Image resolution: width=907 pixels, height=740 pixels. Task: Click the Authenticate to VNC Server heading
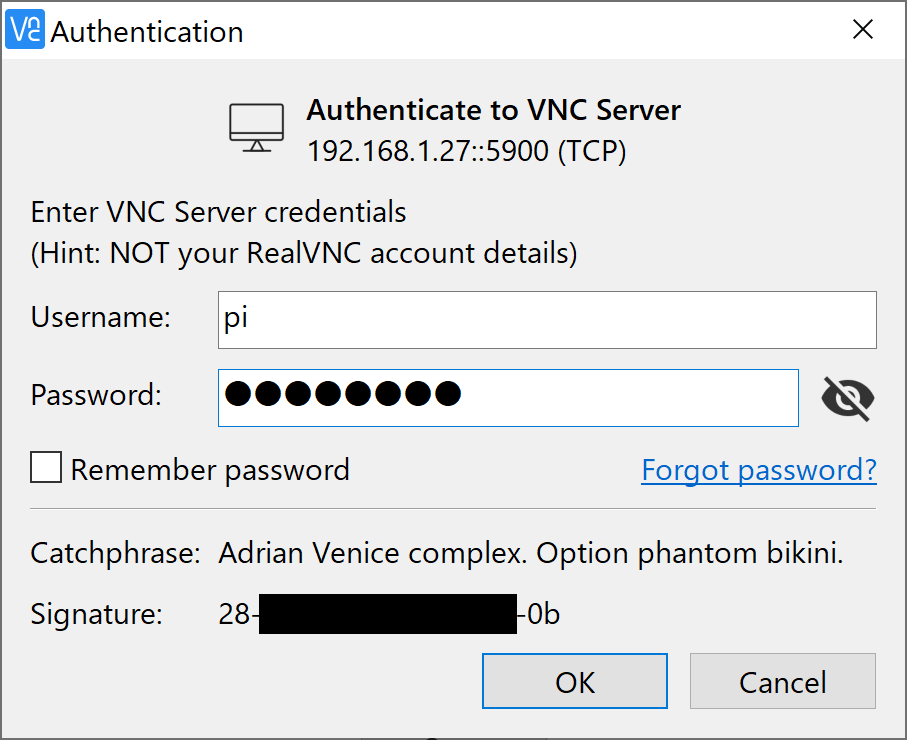(x=493, y=110)
